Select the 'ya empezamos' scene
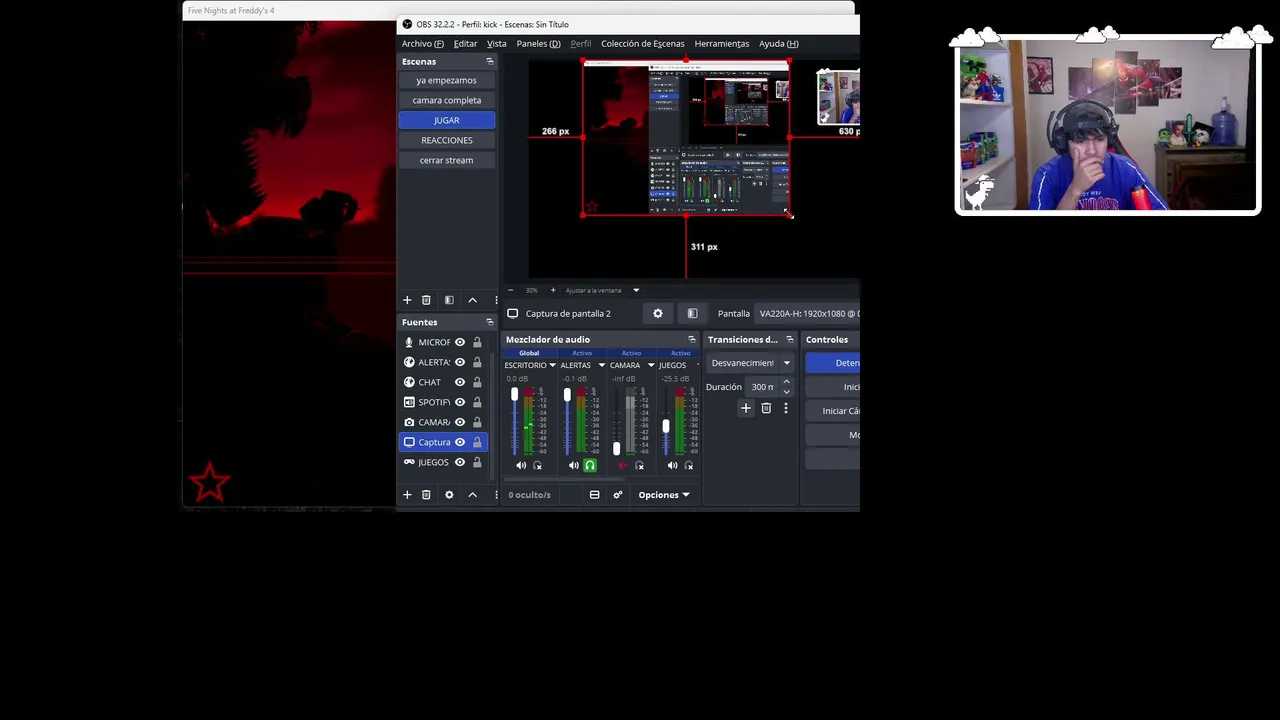This screenshot has width=1280, height=720. pyautogui.click(x=447, y=80)
